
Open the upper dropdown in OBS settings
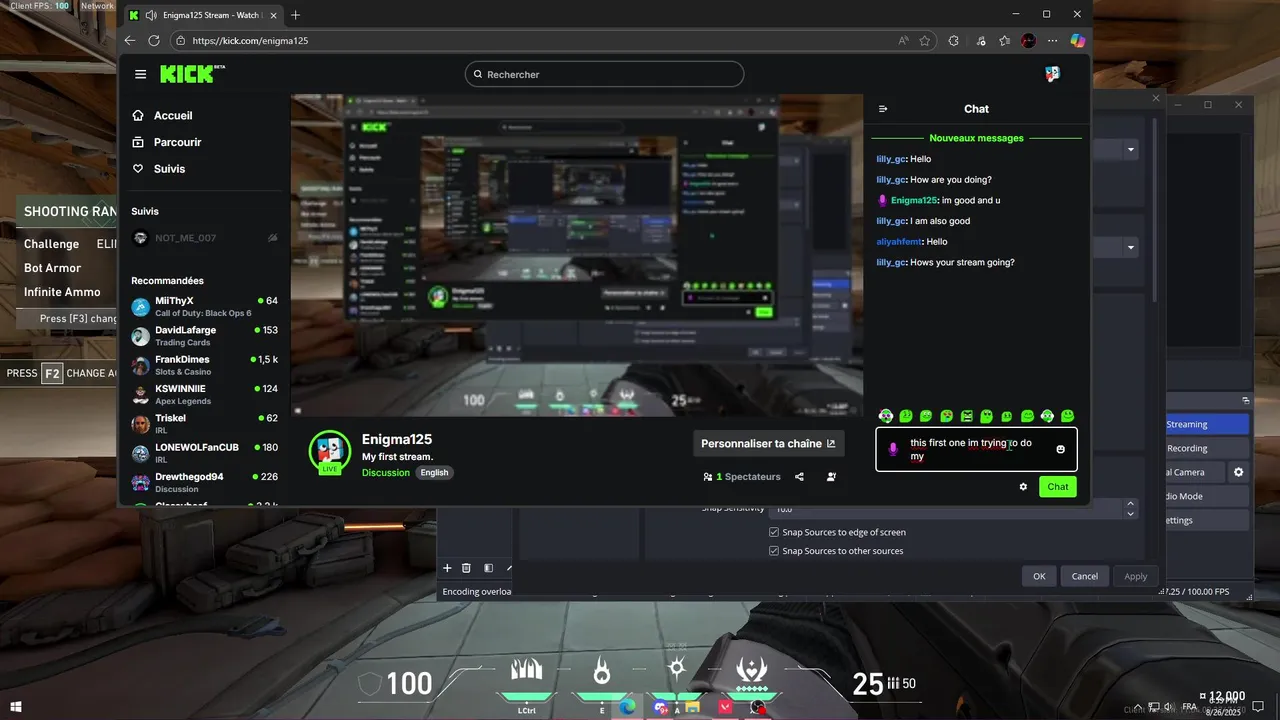[x=1131, y=150]
